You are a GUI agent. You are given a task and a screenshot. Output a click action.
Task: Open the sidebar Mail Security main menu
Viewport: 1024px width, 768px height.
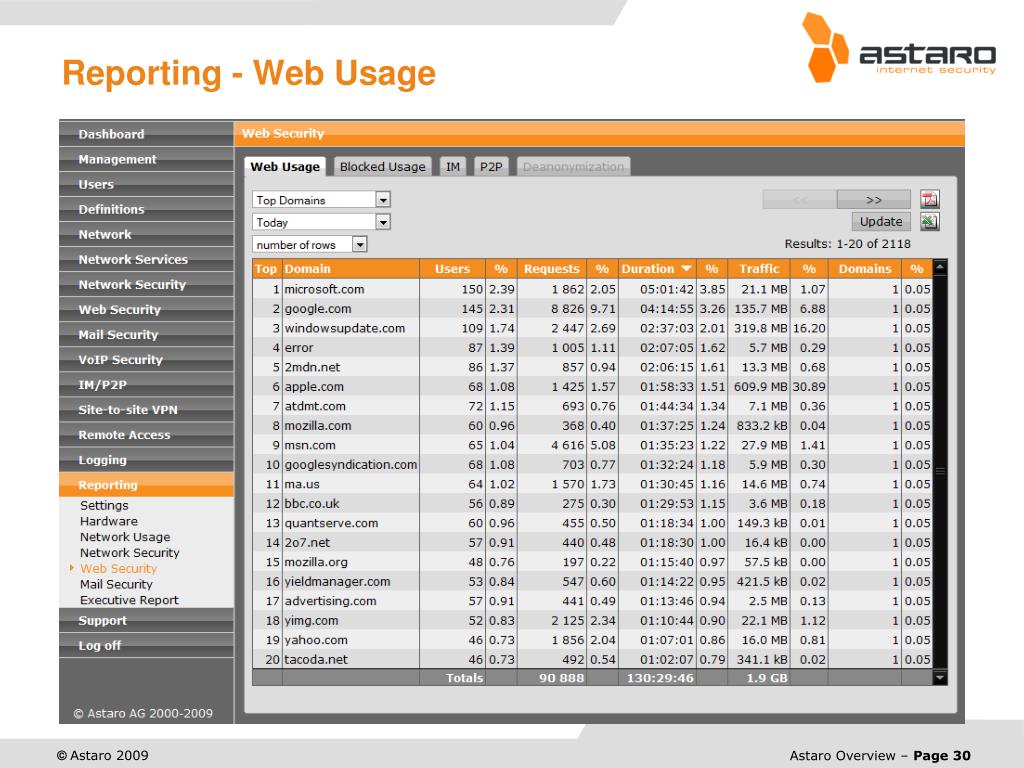(x=146, y=334)
